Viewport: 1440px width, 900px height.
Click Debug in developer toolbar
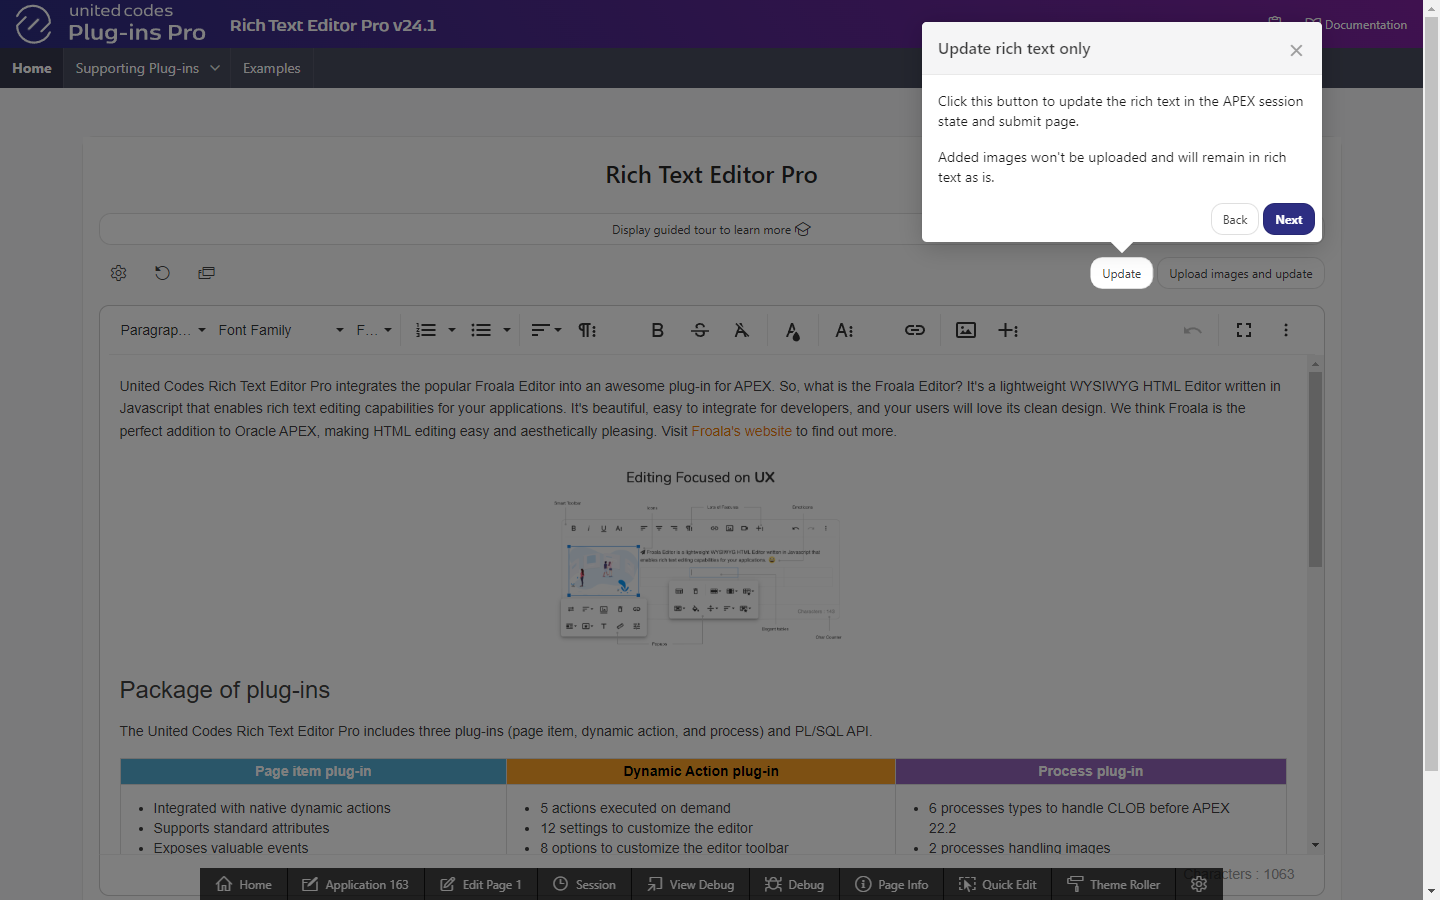(795, 884)
